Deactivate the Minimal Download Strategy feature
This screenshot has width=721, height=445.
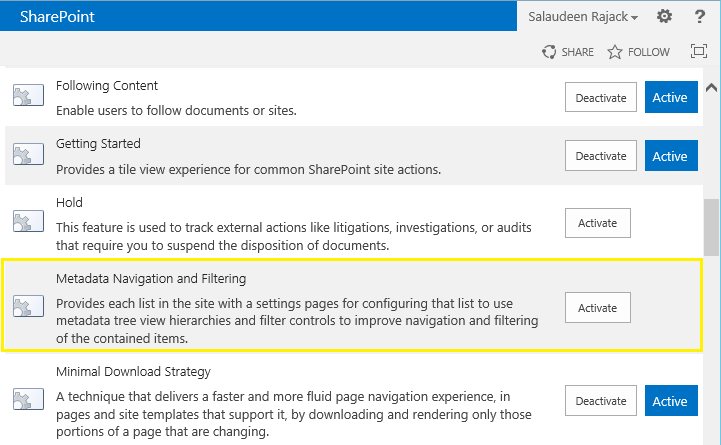coord(600,401)
